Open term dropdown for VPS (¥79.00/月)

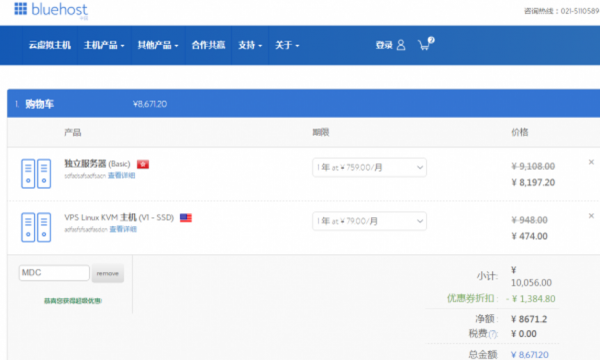[369, 221]
